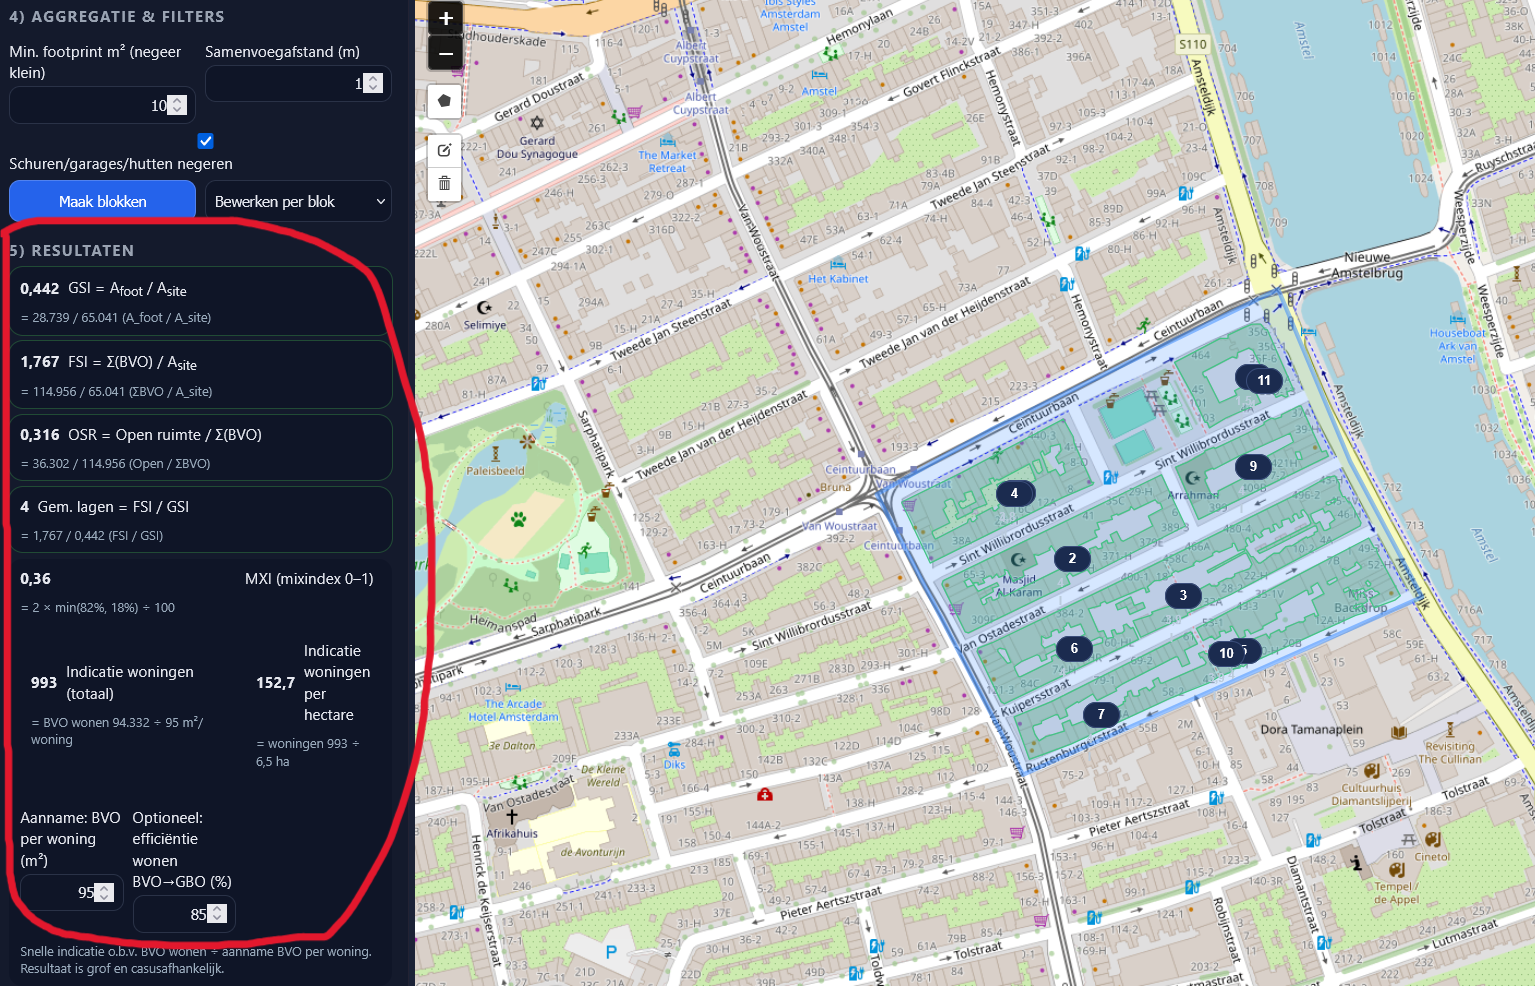Select block marker number 2

[x=1072, y=559]
